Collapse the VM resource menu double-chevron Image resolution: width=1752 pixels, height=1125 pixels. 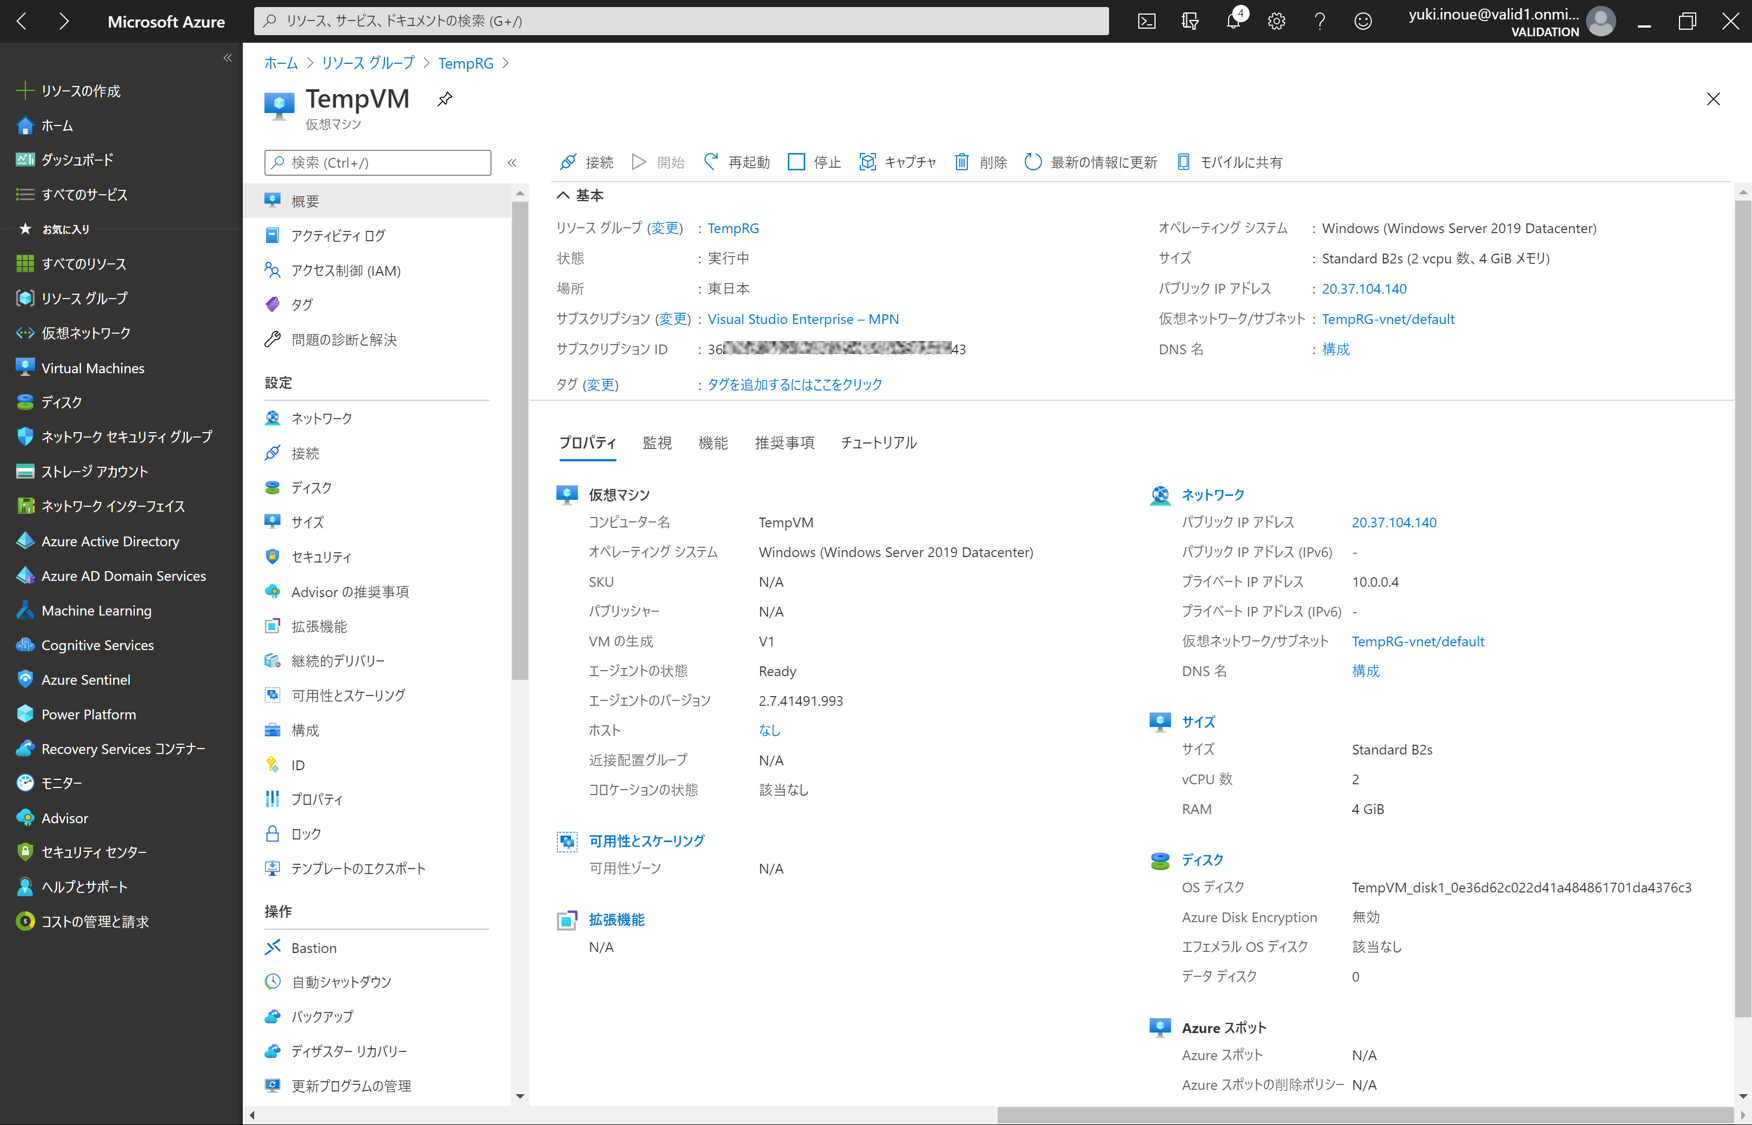pos(512,162)
